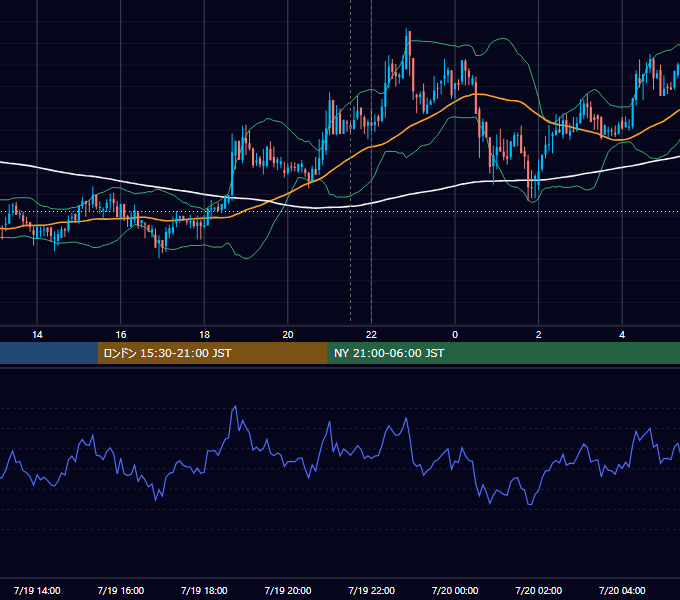680x600 pixels.
Task: Click the NY 21:00-06:00 JST session bar
Action: click(503, 353)
